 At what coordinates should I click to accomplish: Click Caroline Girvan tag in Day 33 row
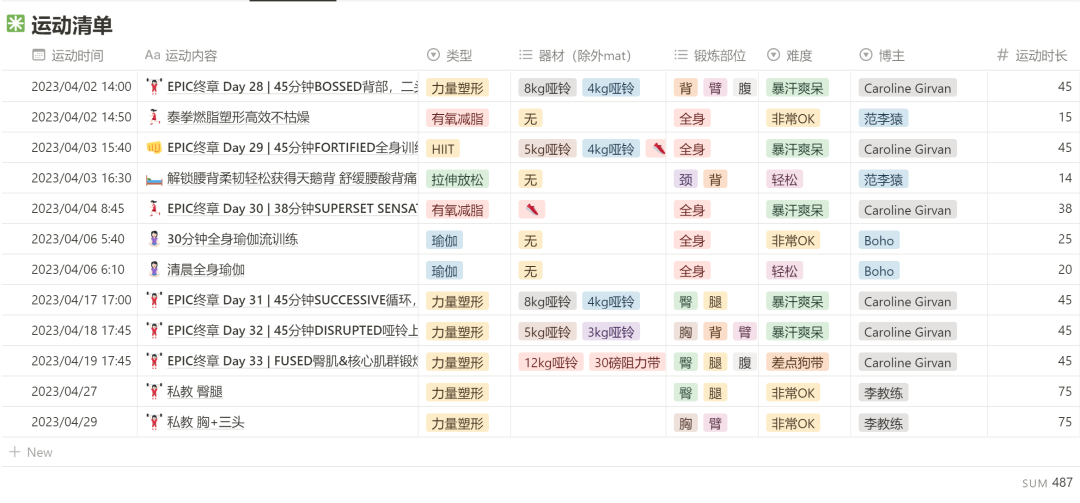click(908, 362)
